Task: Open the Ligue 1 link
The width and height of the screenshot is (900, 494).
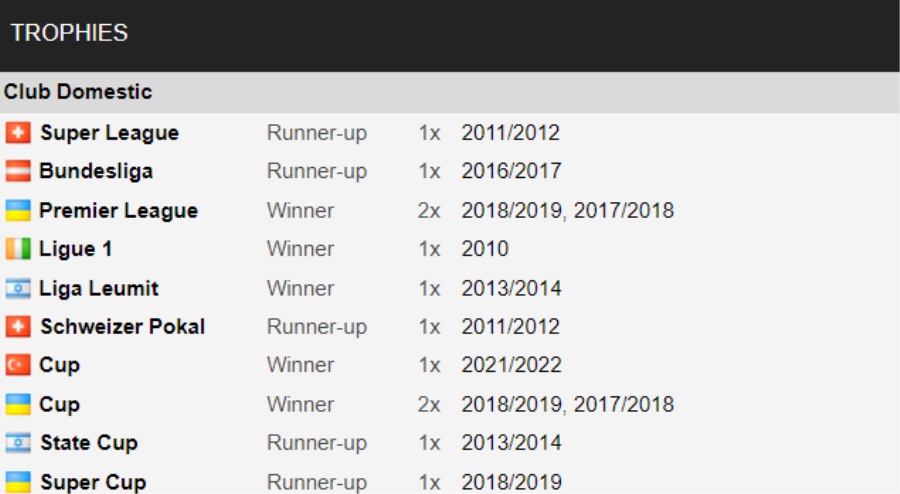Action: 75,249
